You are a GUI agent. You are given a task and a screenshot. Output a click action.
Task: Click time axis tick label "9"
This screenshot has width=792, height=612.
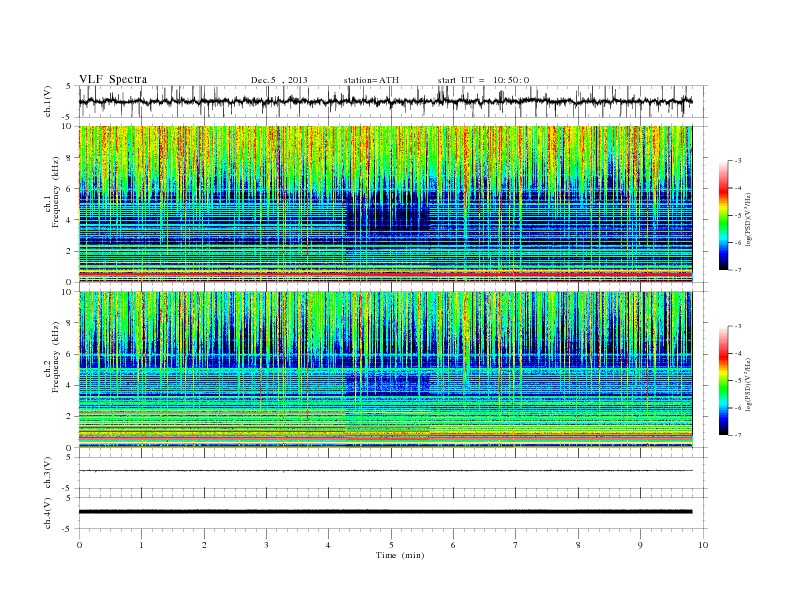click(x=640, y=545)
